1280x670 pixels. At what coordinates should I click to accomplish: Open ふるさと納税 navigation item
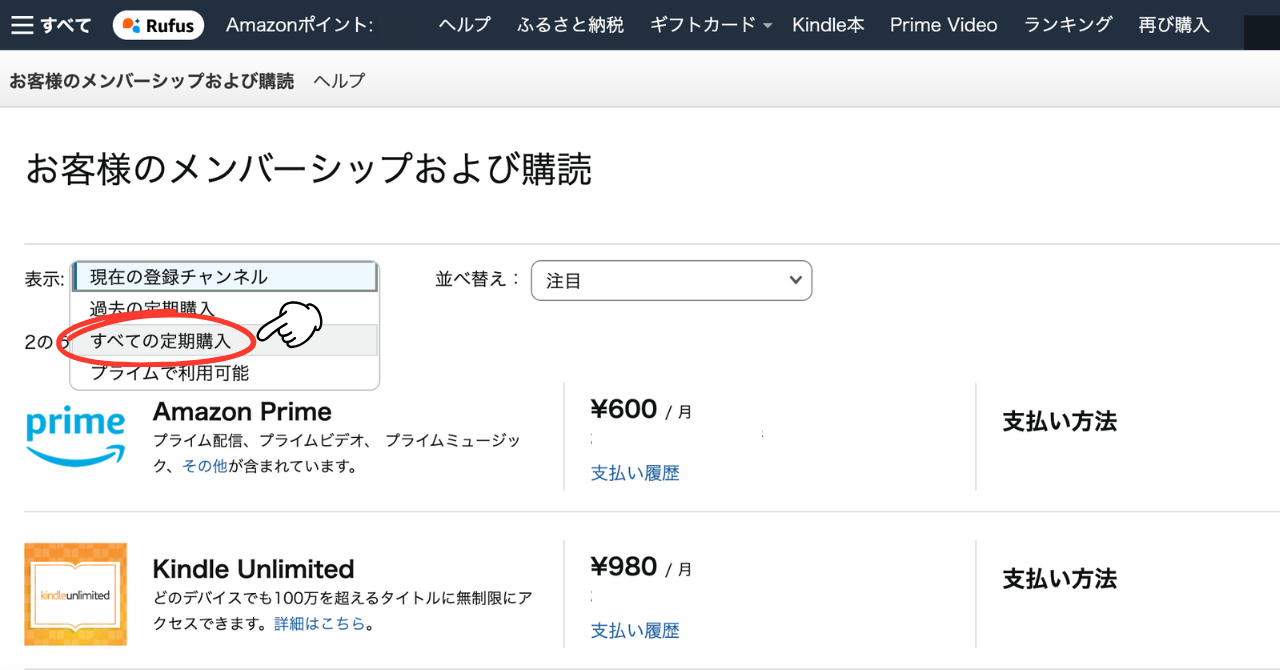pyautogui.click(x=570, y=25)
